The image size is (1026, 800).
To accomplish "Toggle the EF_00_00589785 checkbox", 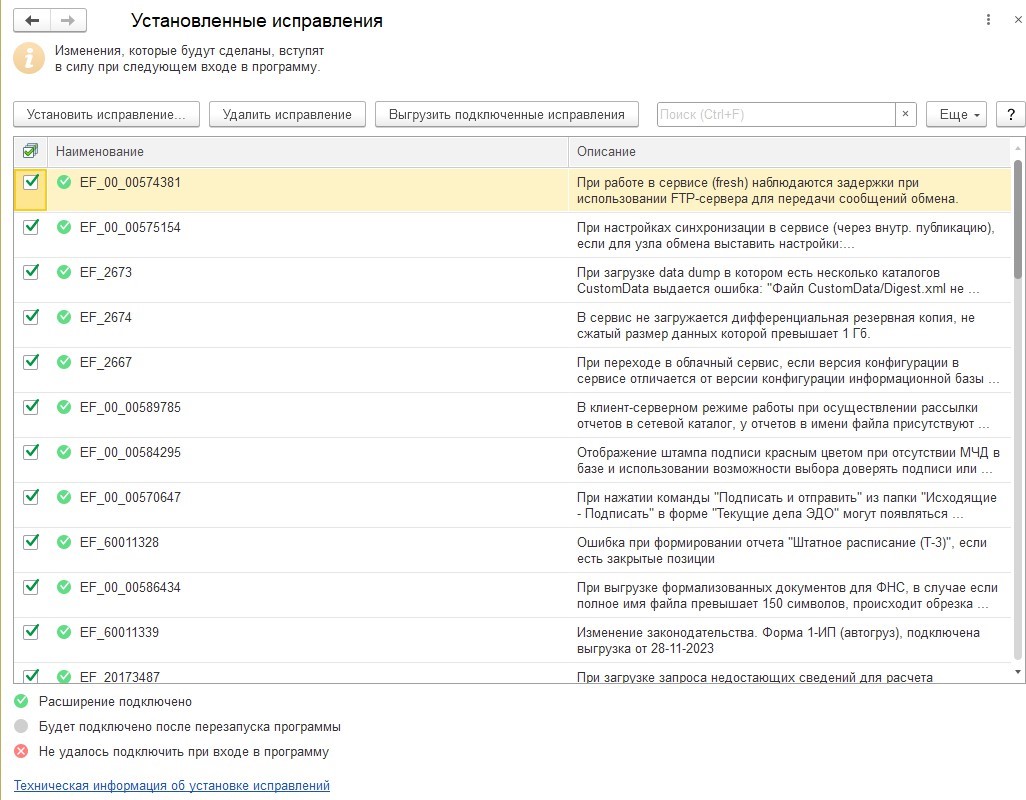I will point(31,407).
